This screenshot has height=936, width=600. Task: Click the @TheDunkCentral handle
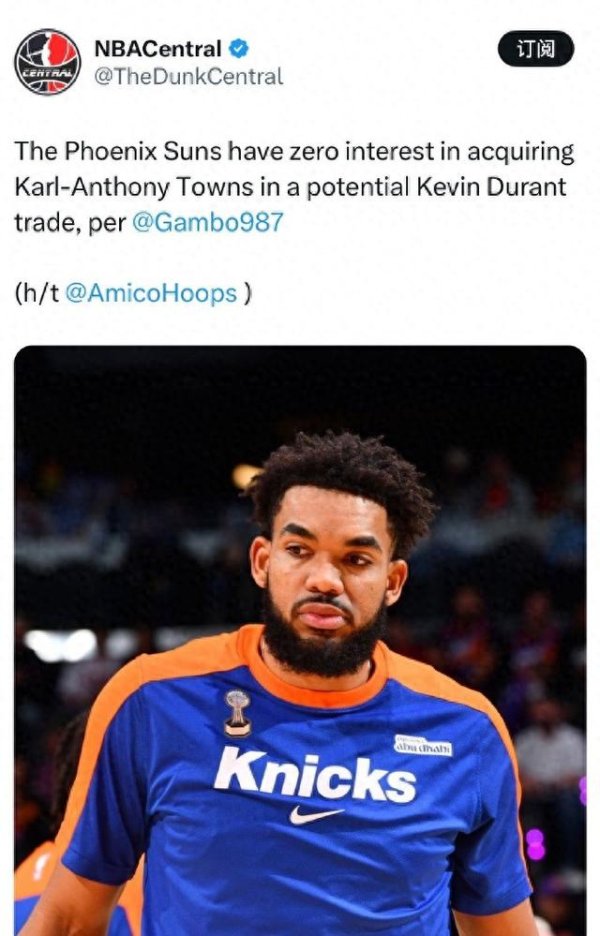(188, 77)
